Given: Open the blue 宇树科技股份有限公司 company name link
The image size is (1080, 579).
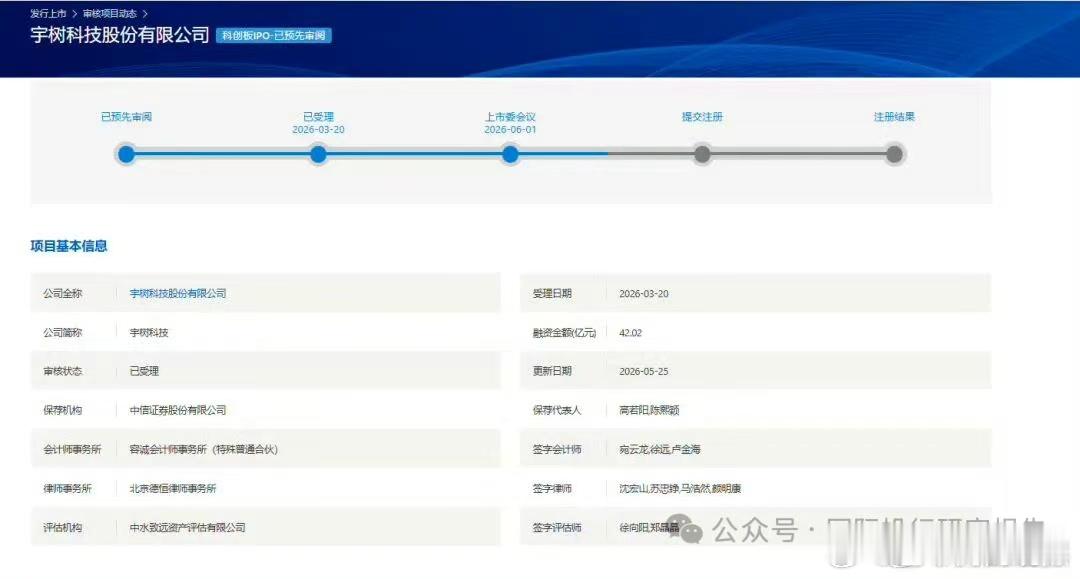Looking at the screenshot, I should click(x=178, y=293).
